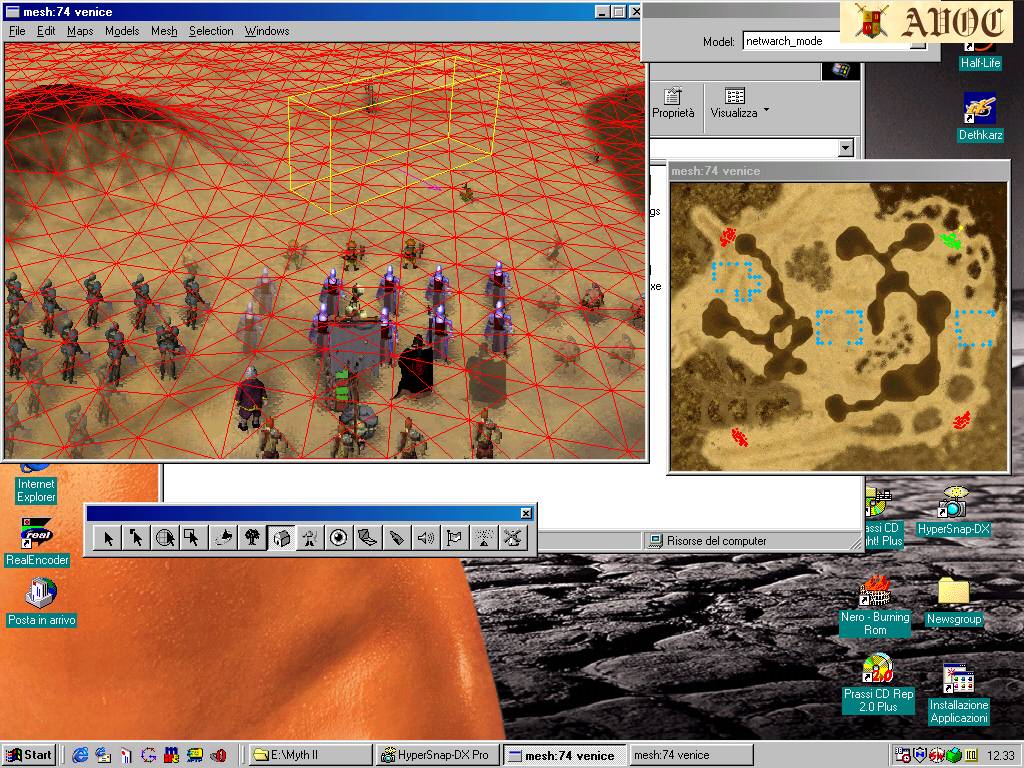Image resolution: width=1024 pixels, height=768 pixels.
Task: Choose the particle spray fountain tool
Action: (483, 537)
